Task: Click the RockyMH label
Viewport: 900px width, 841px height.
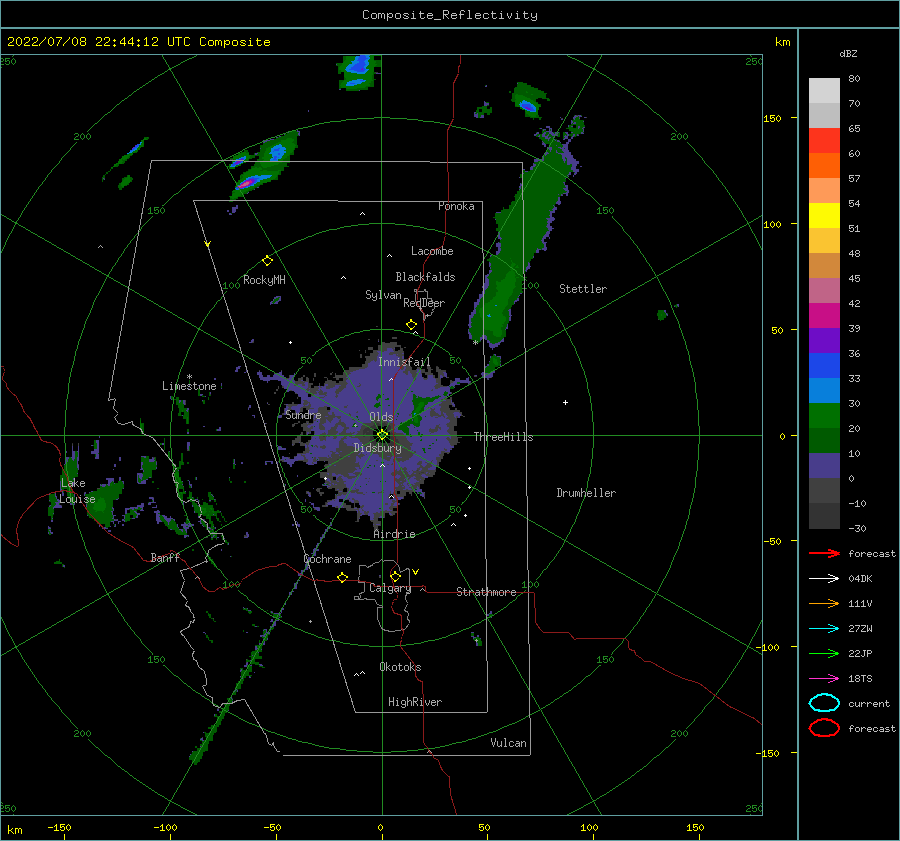Action: pyautogui.click(x=264, y=280)
